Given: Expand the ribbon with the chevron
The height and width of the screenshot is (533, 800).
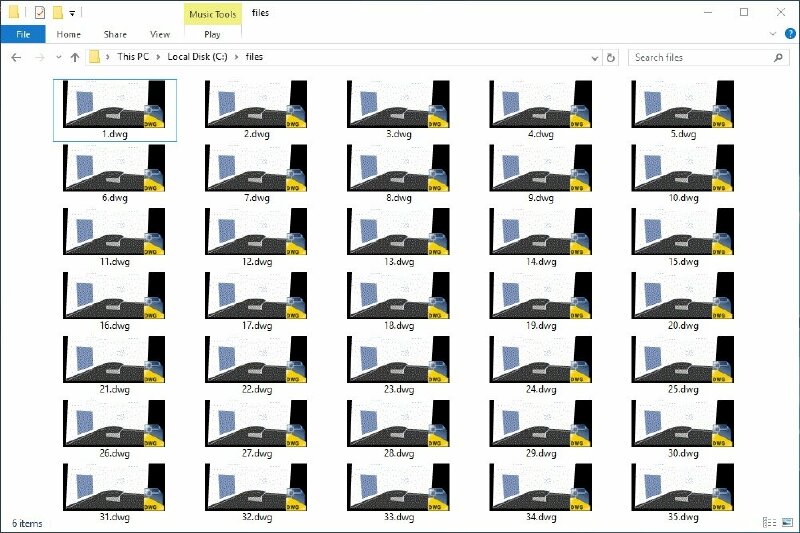Looking at the screenshot, I should [x=772, y=34].
